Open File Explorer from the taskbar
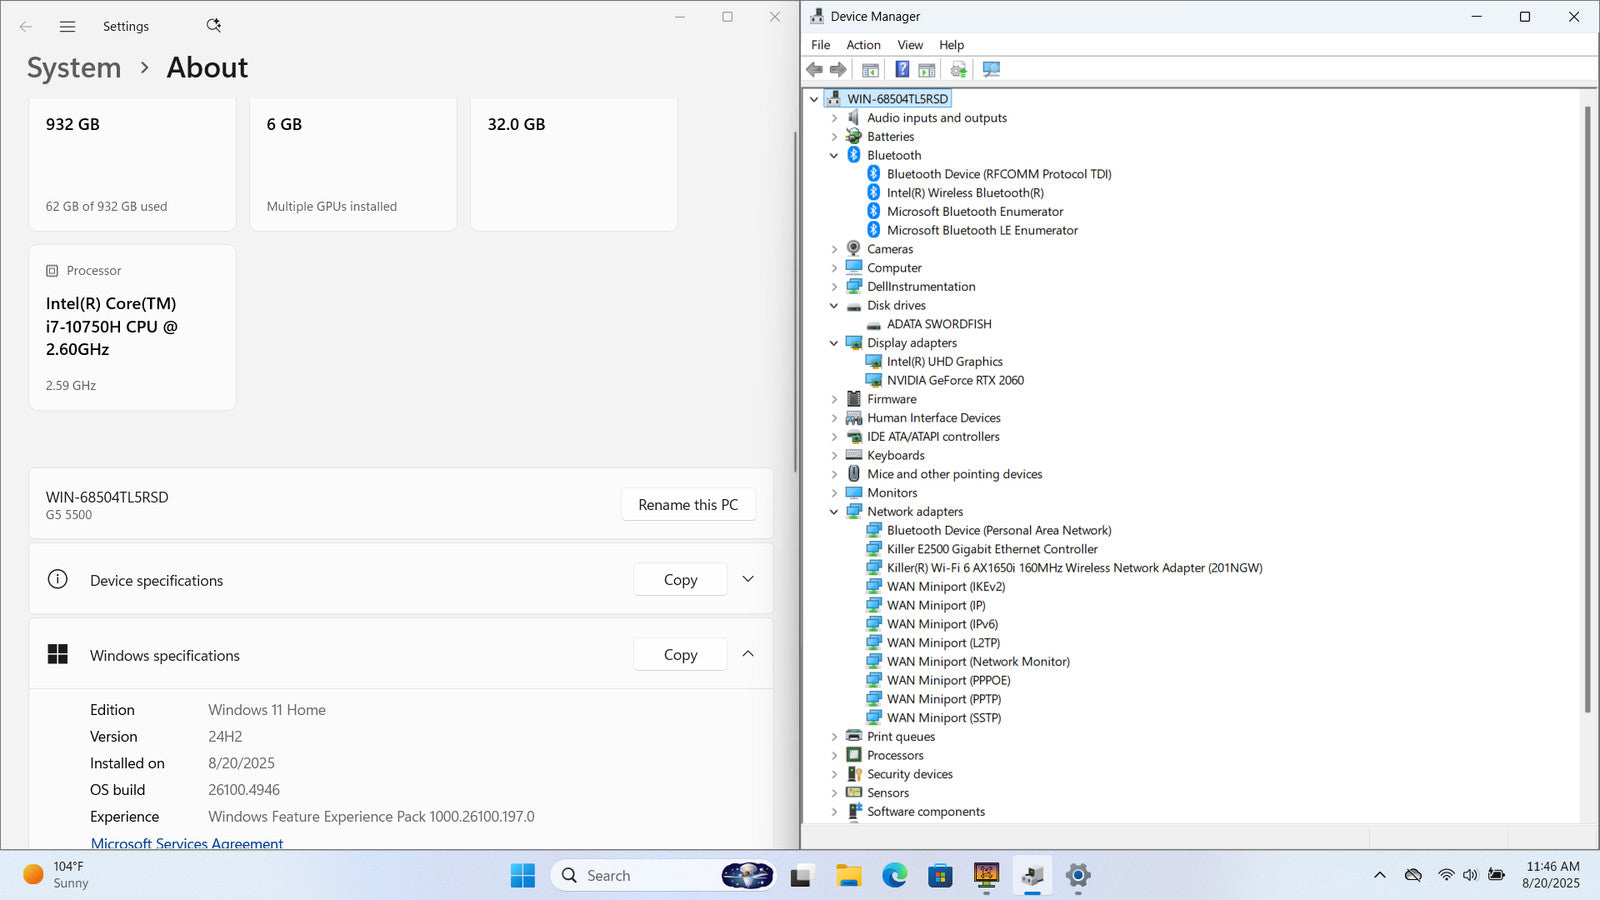This screenshot has height=900, width=1600. [849, 876]
